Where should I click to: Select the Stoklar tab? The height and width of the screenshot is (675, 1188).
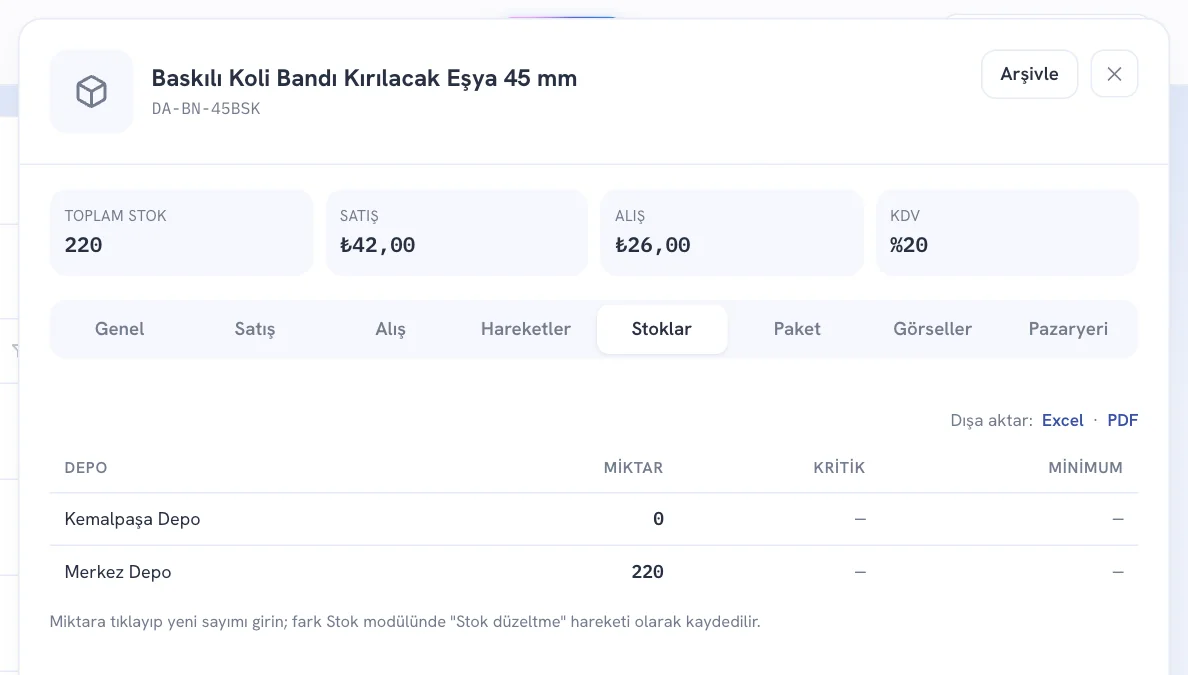[x=661, y=329]
